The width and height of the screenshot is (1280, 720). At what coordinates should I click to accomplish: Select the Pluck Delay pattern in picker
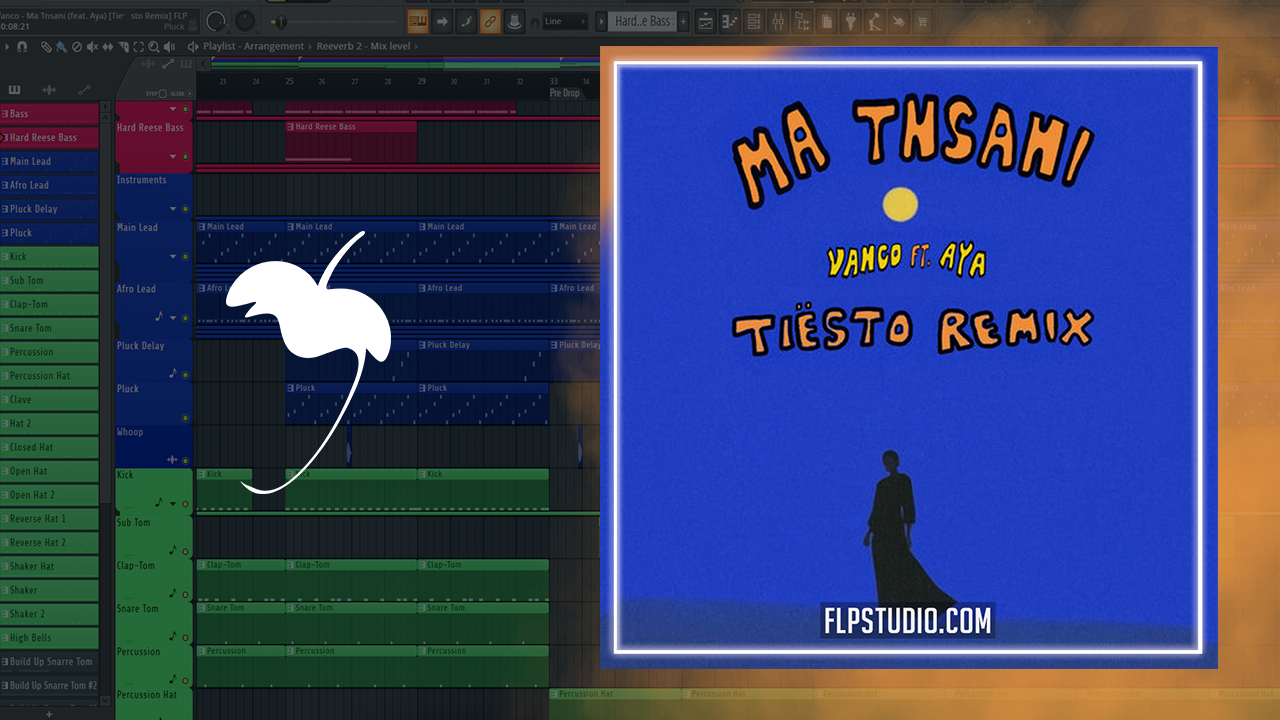point(50,209)
